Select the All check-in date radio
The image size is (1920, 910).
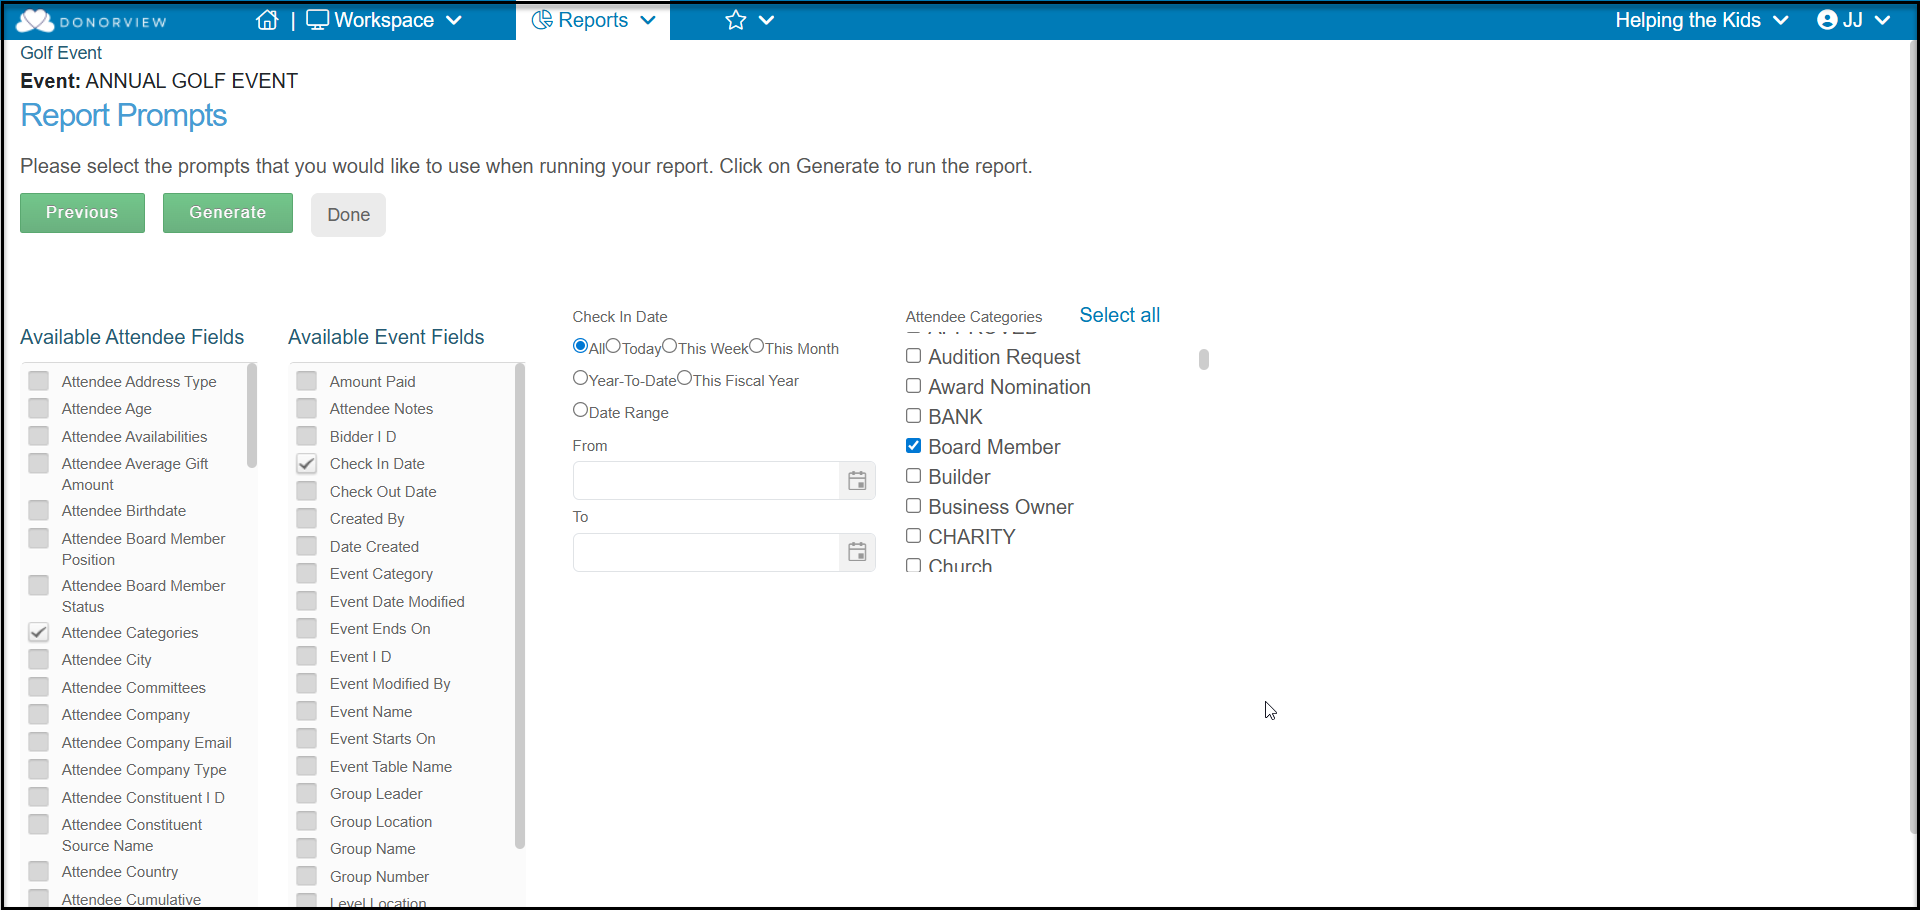pos(580,346)
